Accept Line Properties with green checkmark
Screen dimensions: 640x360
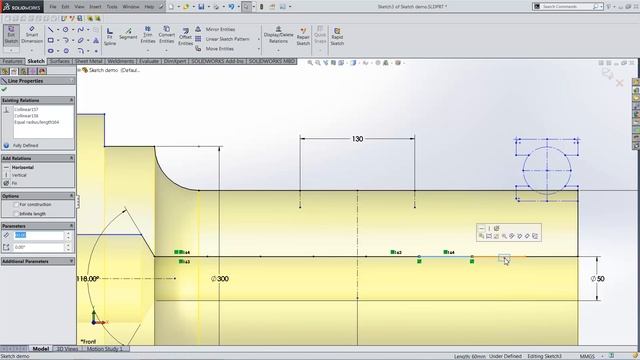point(4,89)
